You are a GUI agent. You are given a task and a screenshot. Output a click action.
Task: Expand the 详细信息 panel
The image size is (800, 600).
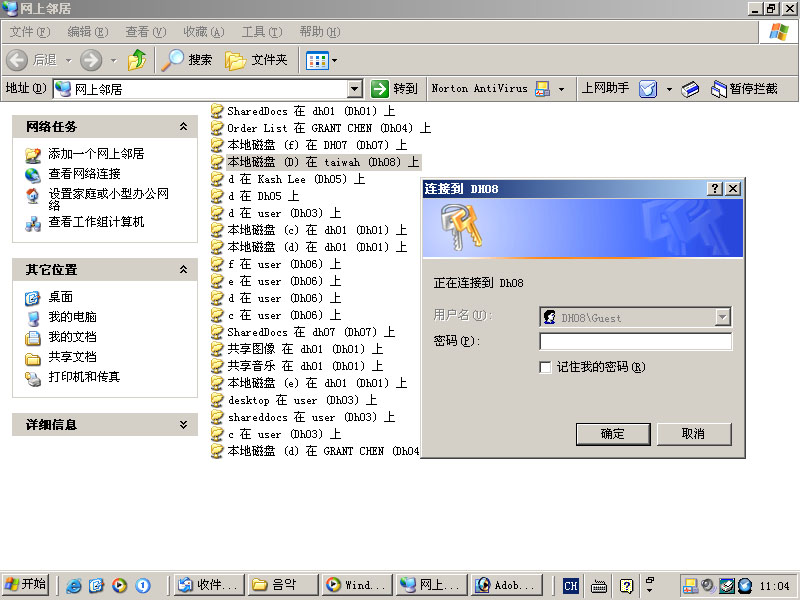coord(183,424)
